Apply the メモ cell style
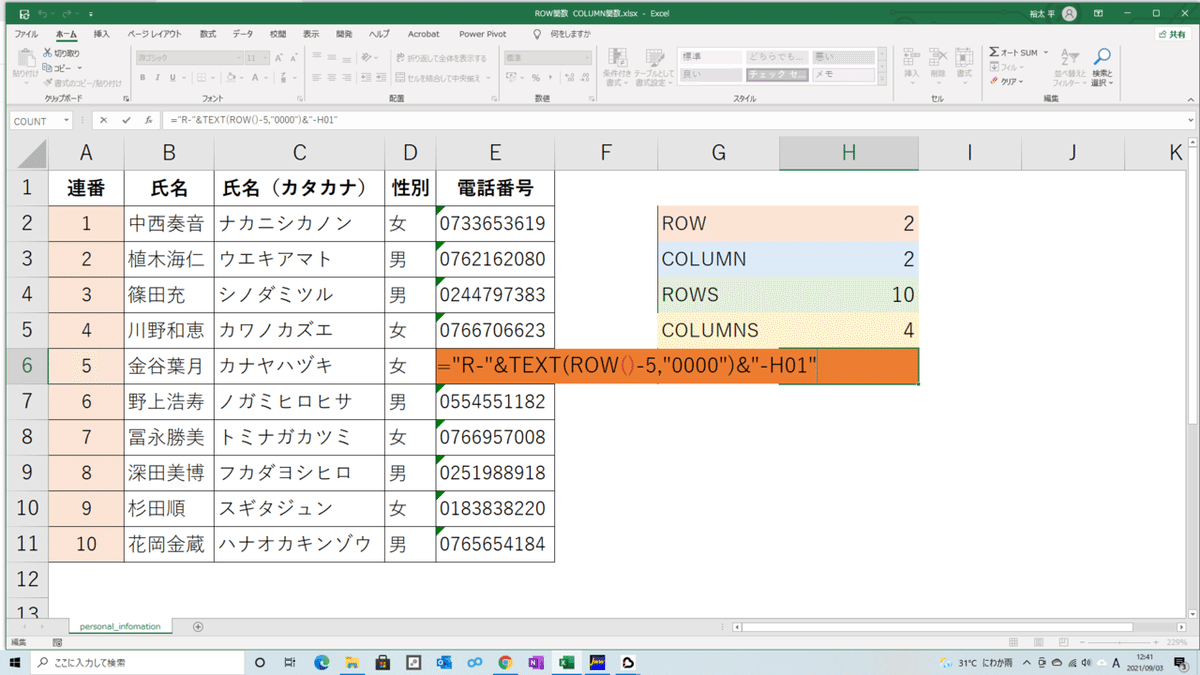Viewport: 1200px width, 675px height. (x=842, y=75)
